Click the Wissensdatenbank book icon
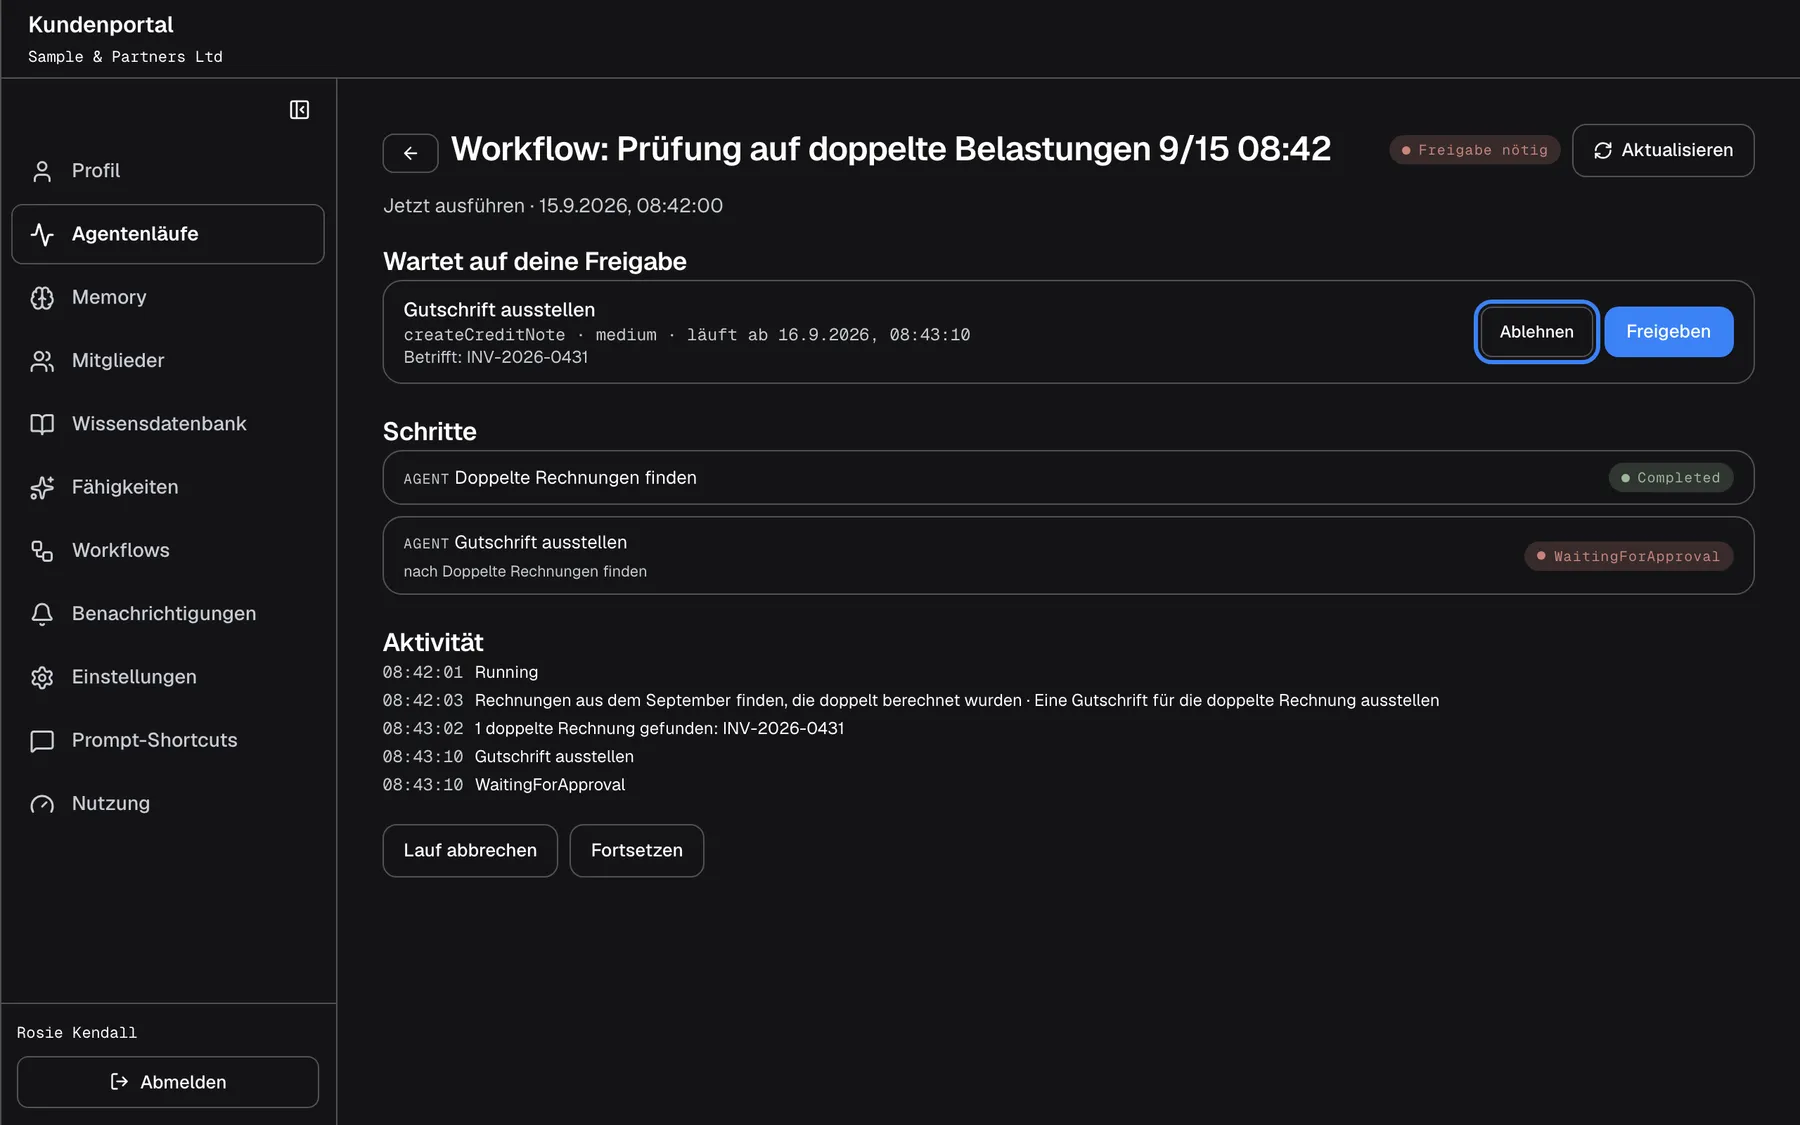 tap(42, 424)
